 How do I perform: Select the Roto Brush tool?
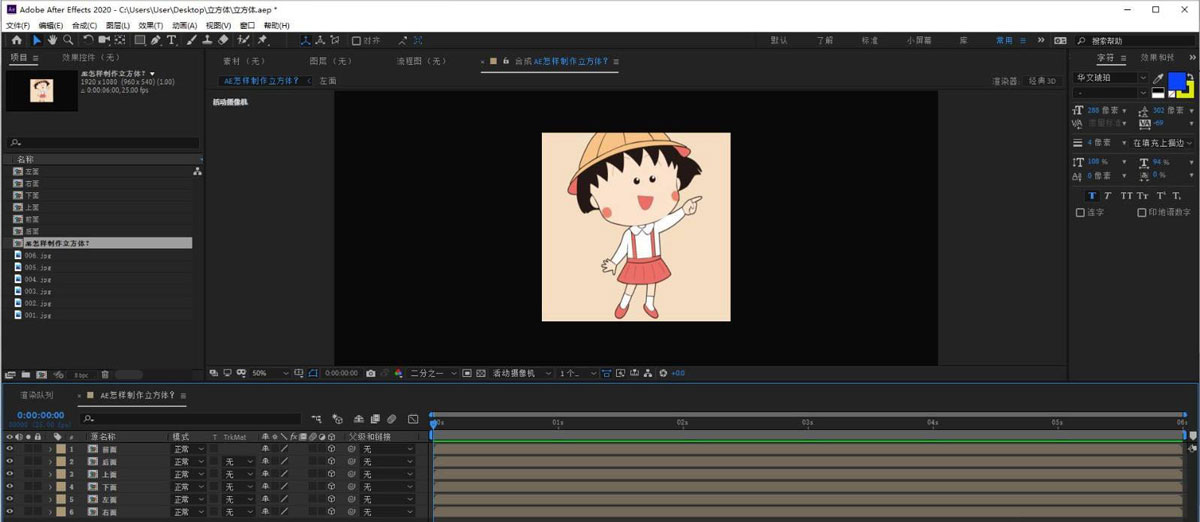pyautogui.click(x=244, y=41)
